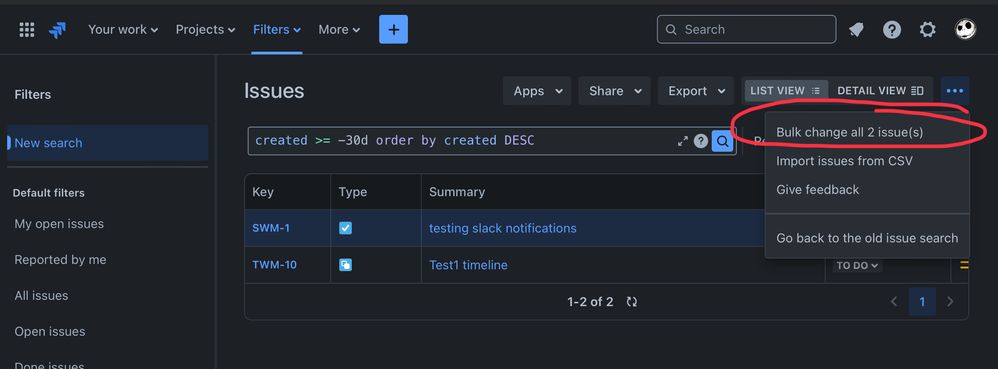
Task: Refresh the results with reload icon
Action: tap(631, 302)
